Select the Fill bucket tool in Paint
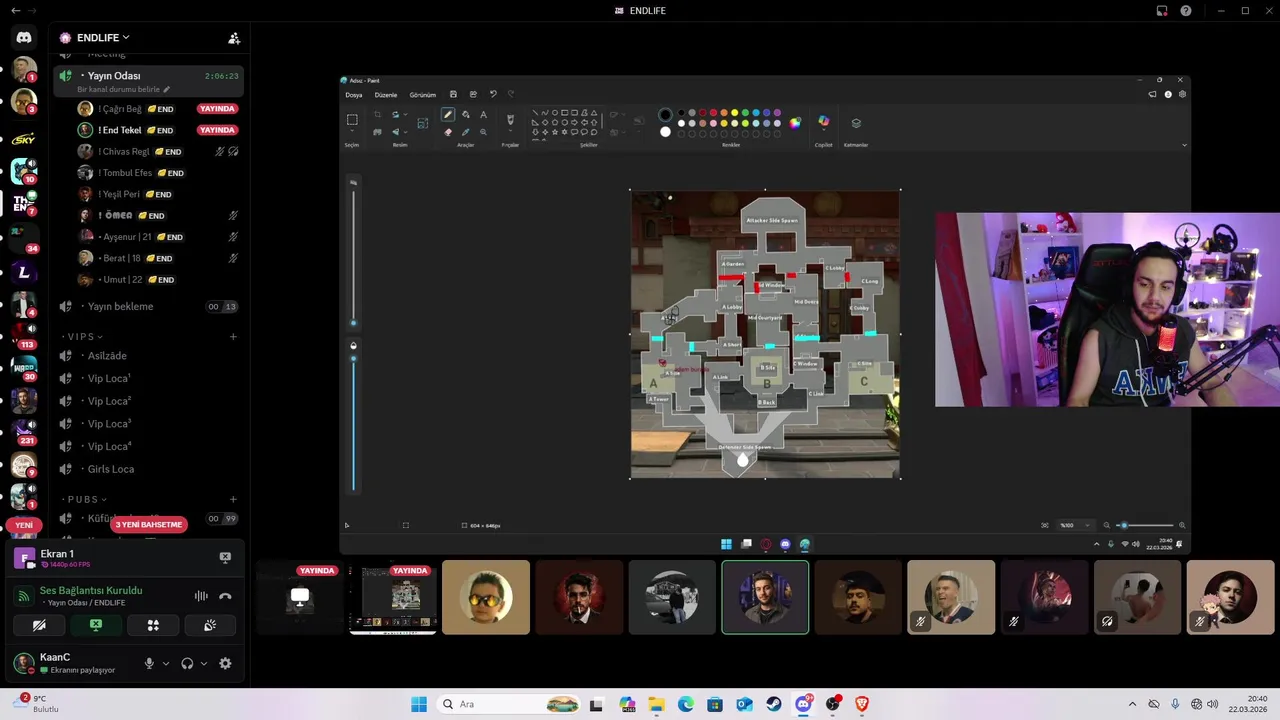1280x720 pixels. click(x=465, y=115)
